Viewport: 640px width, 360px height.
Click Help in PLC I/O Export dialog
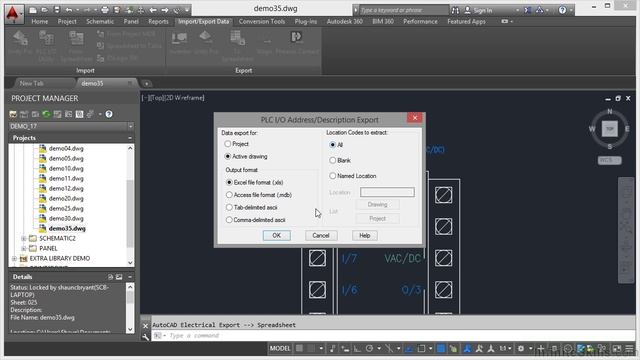tap(364, 236)
